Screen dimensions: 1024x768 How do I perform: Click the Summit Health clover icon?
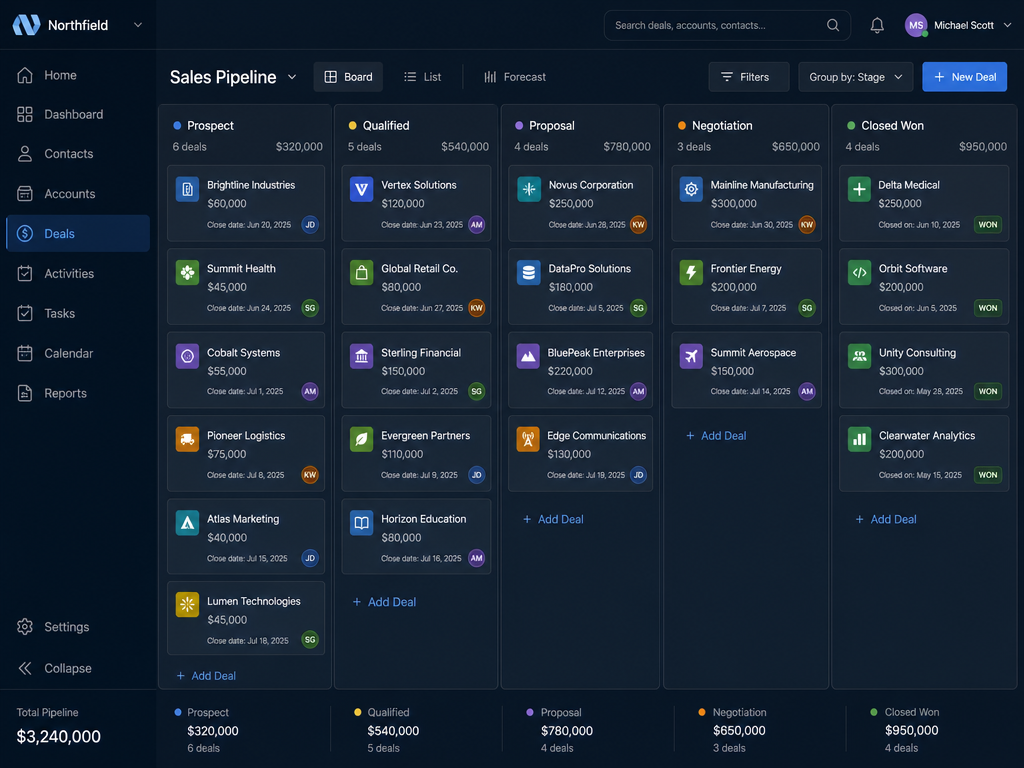point(187,273)
